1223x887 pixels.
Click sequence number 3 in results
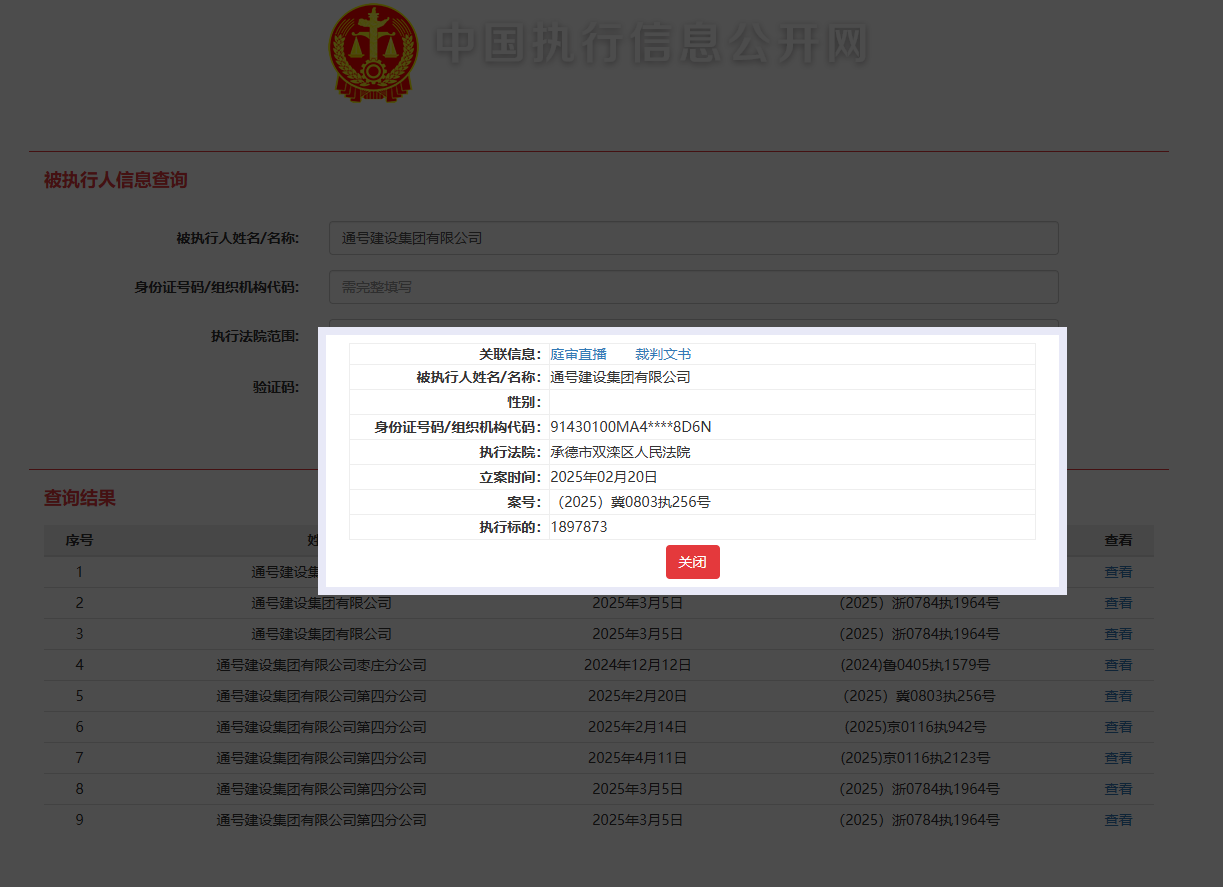[x=80, y=634]
